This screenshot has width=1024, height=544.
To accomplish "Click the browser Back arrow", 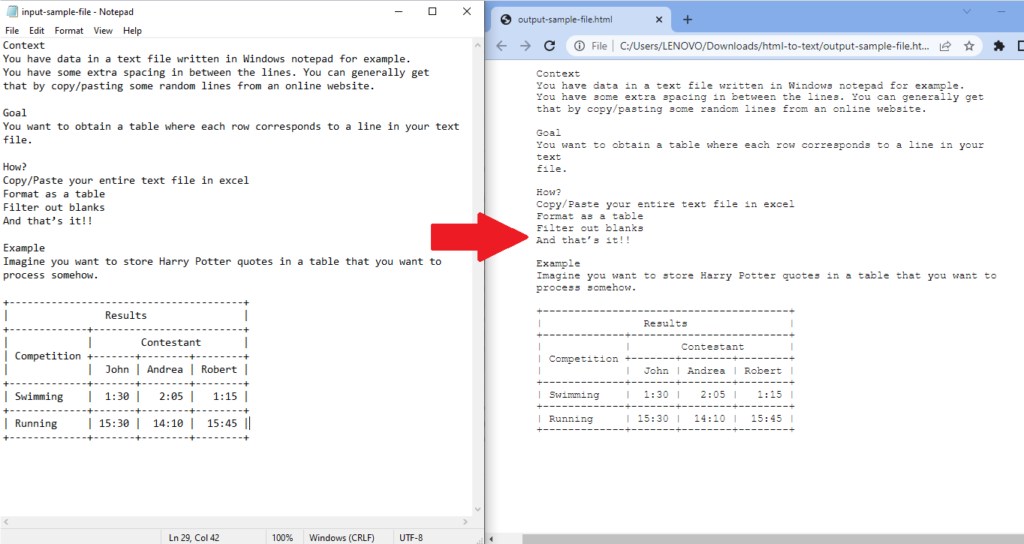I will click(501, 46).
